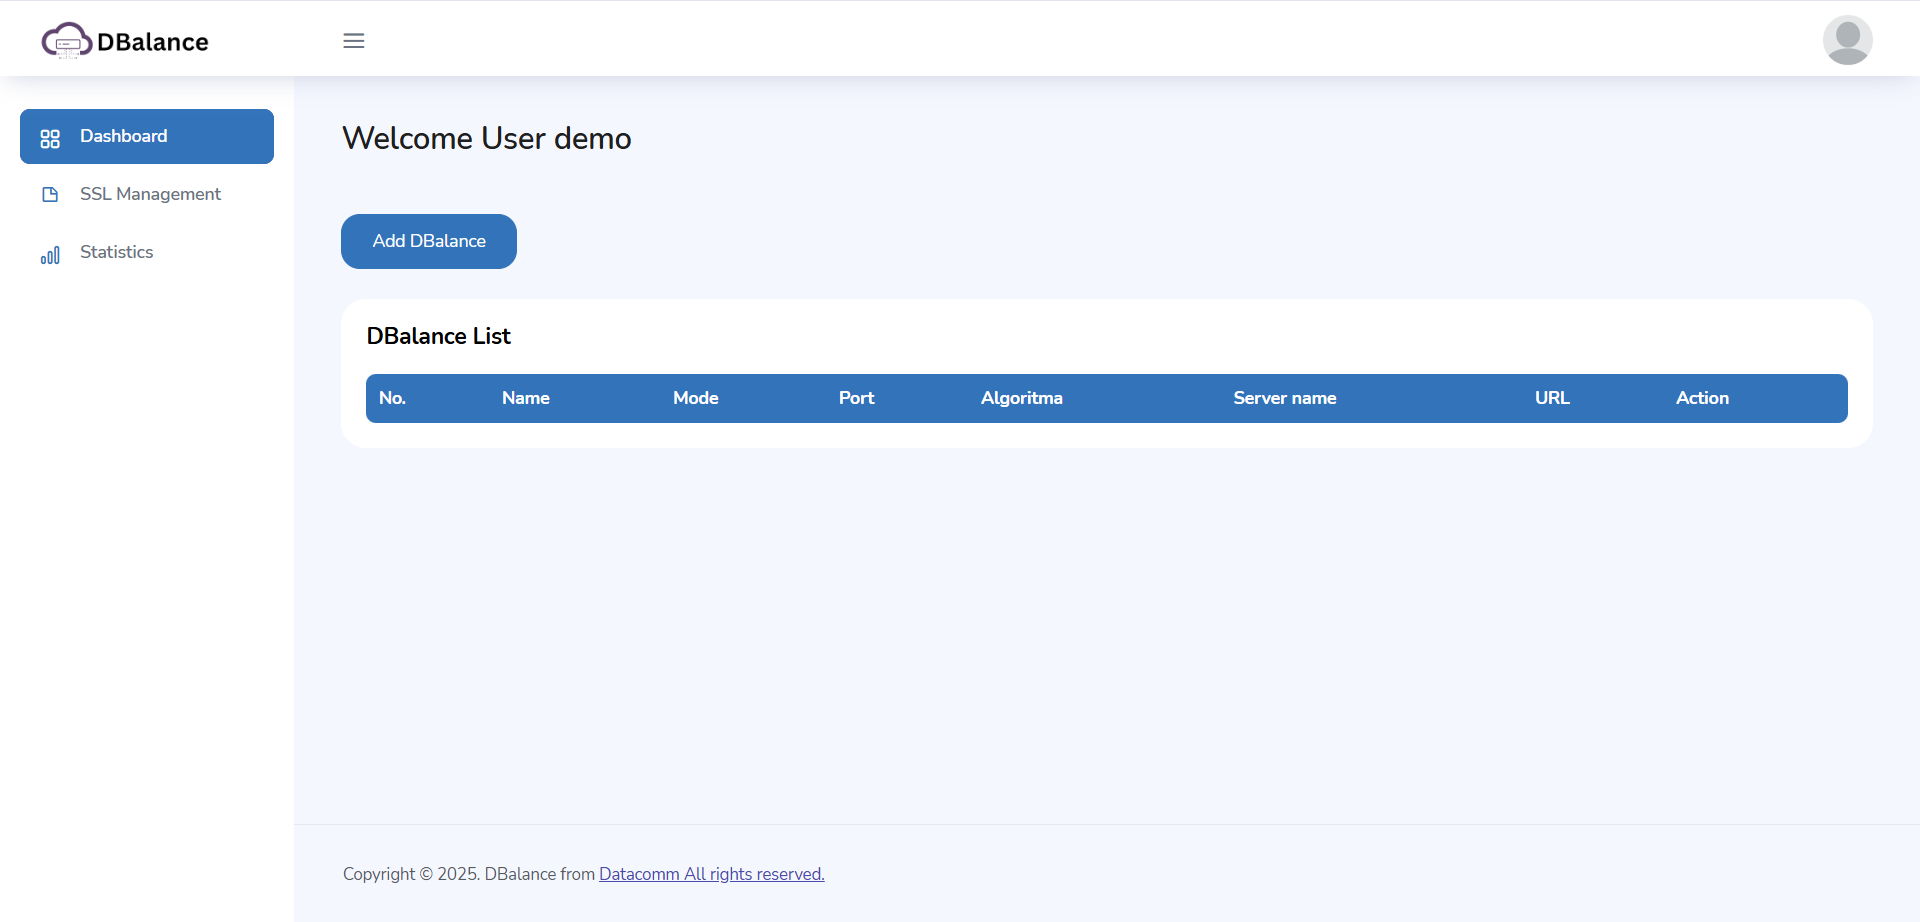
Task: Select the Mode column header
Action: coord(696,398)
